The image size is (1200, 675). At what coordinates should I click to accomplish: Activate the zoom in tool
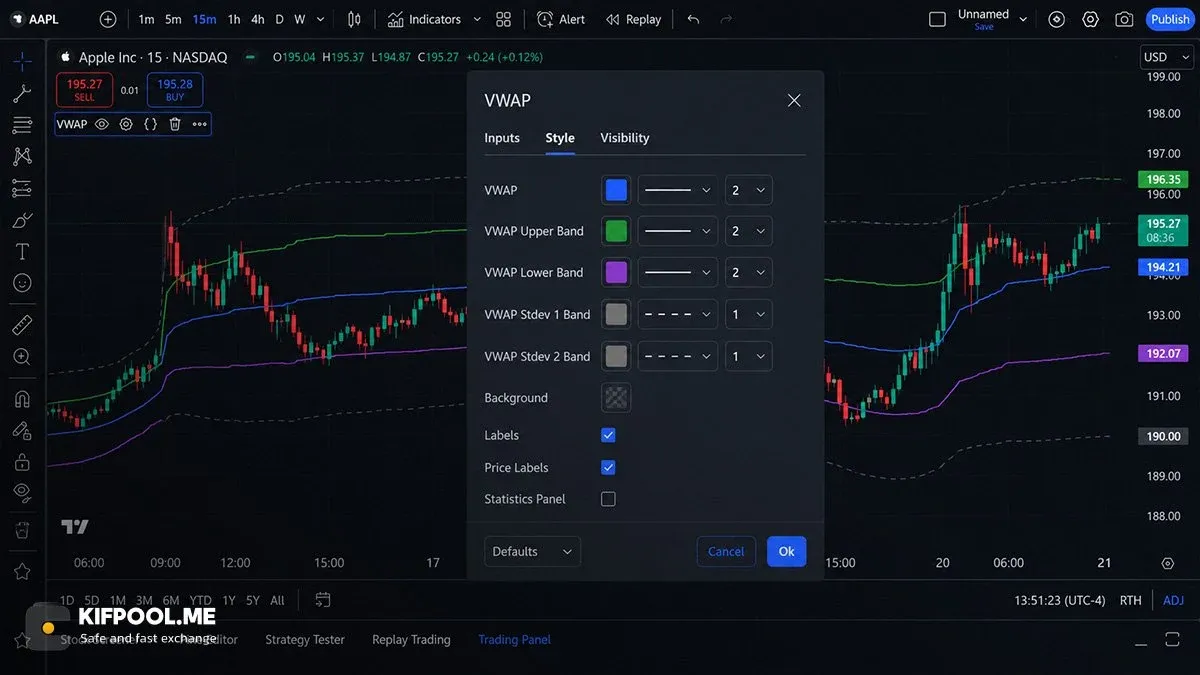pos(22,356)
